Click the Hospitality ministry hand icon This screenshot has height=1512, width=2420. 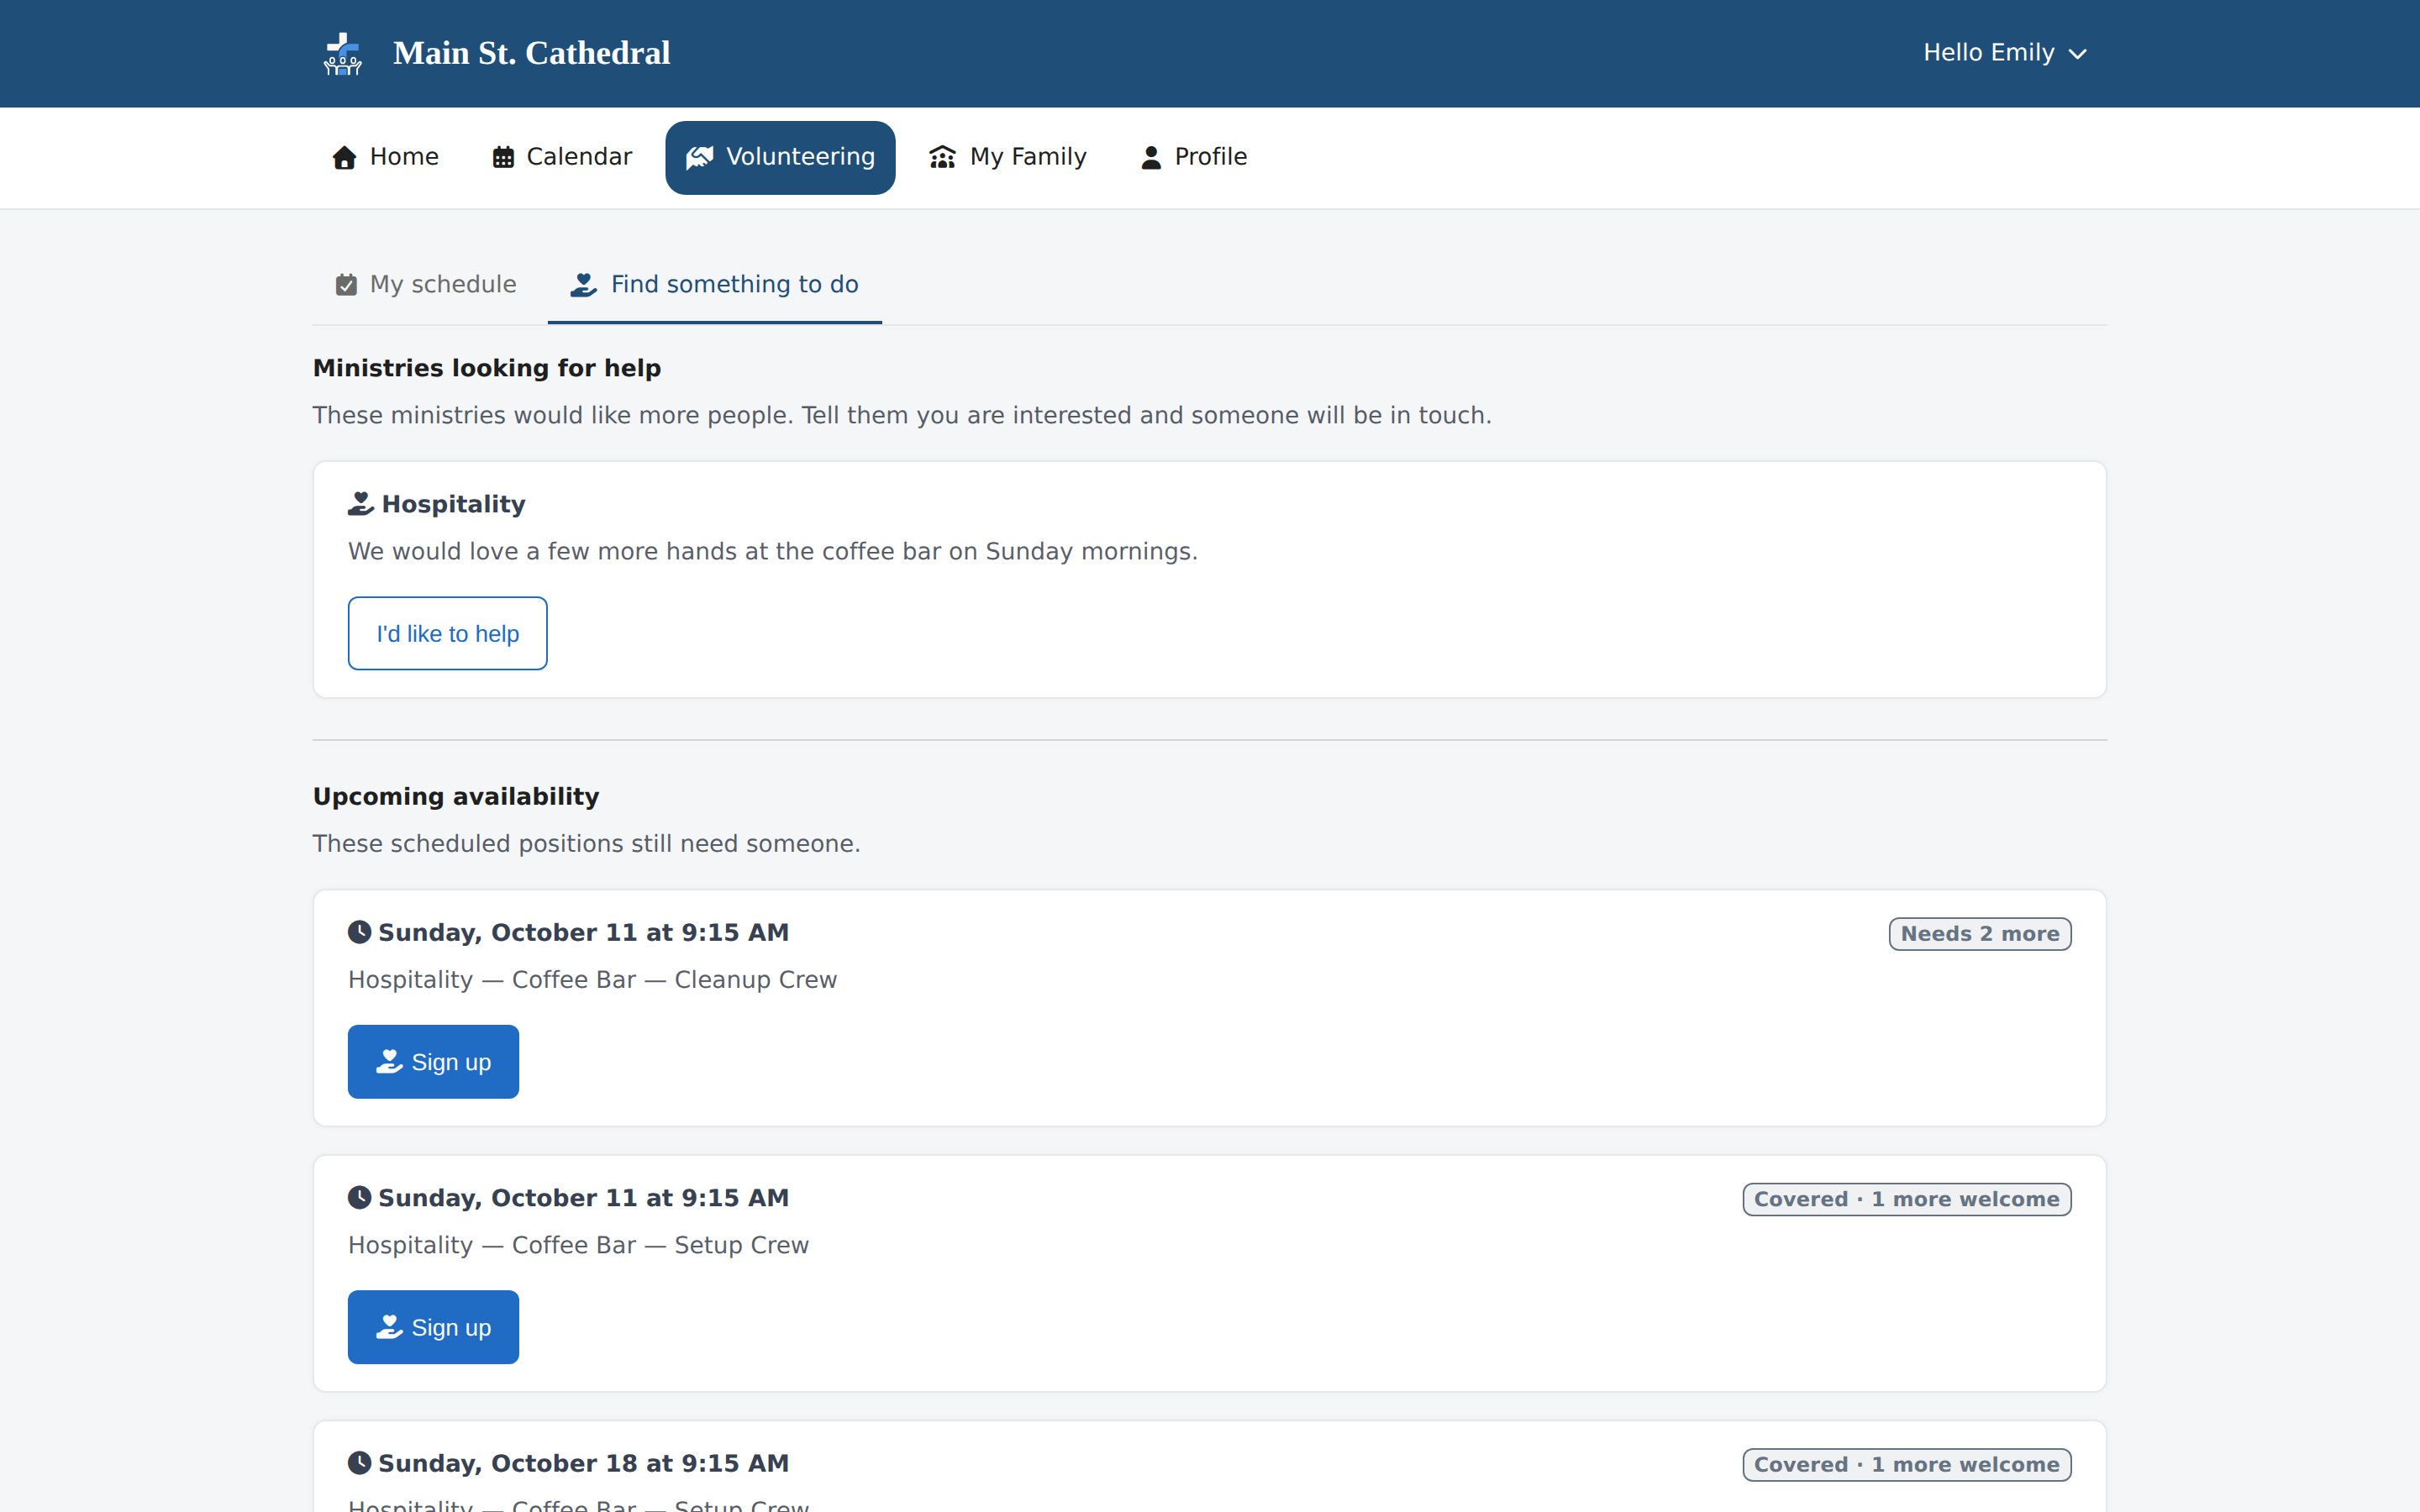tap(360, 504)
